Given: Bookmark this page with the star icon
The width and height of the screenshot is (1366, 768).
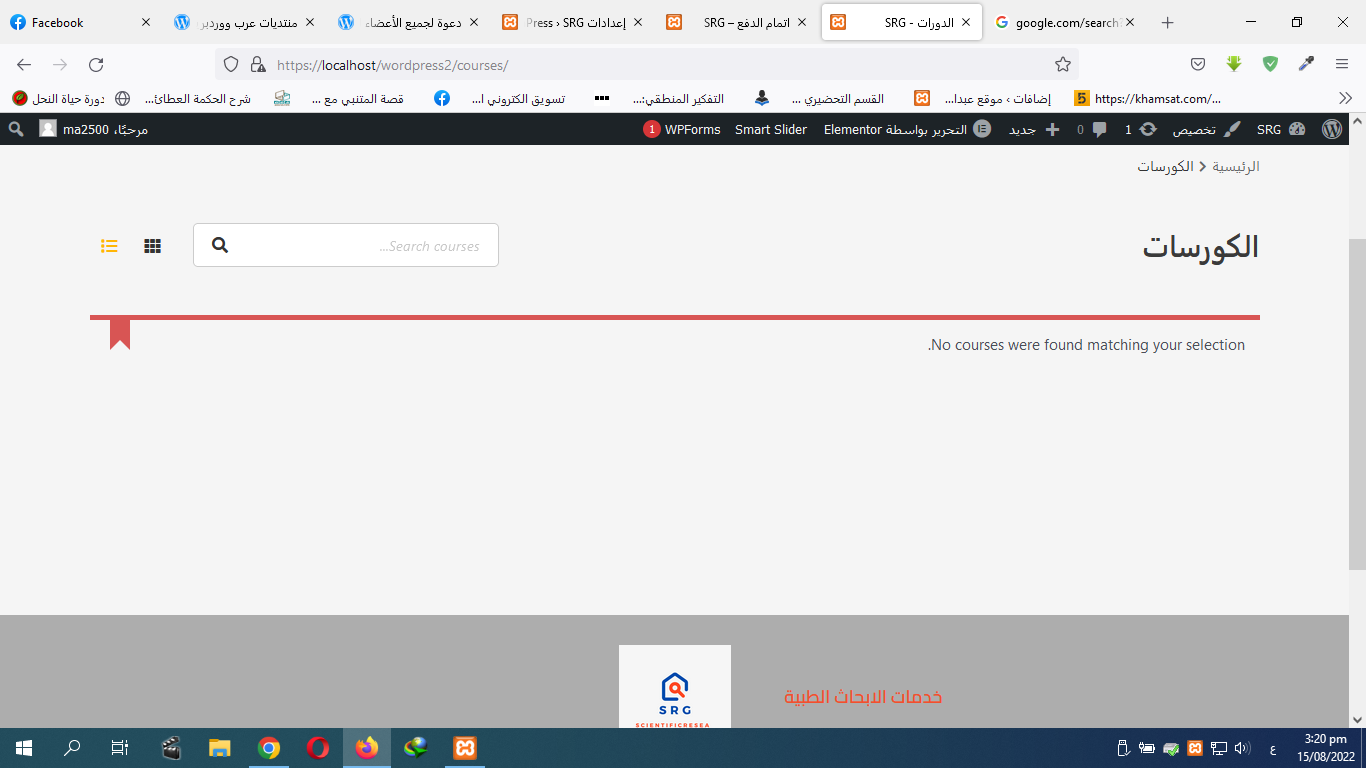Looking at the screenshot, I should point(1063,64).
